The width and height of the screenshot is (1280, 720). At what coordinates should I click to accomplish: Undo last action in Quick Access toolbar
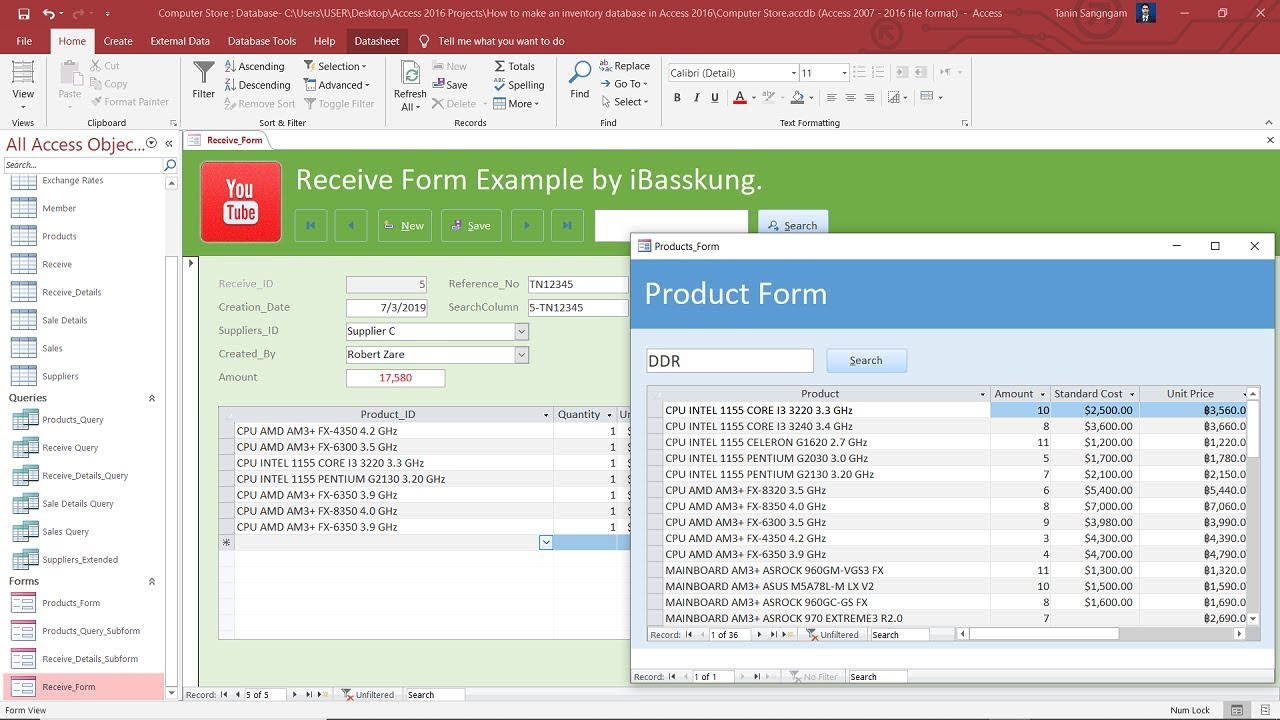pyautogui.click(x=49, y=13)
